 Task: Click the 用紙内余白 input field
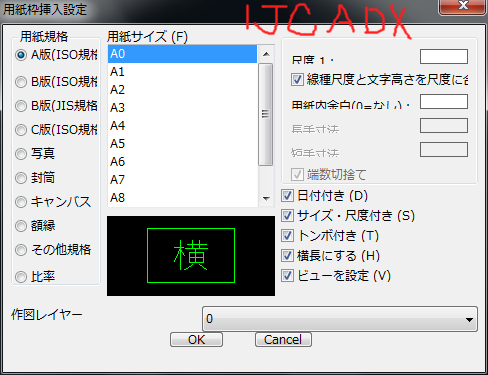[x=444, y=101]
